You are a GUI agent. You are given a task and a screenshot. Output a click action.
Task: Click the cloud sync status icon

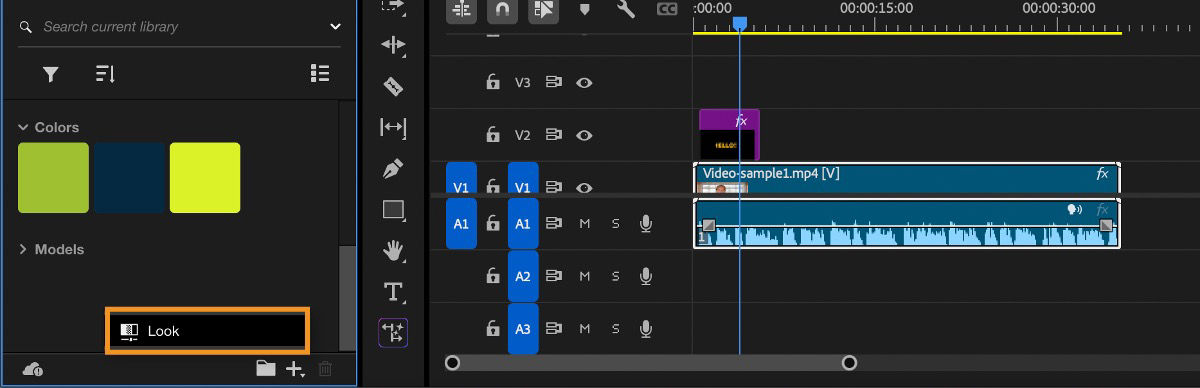coord(32,369)
